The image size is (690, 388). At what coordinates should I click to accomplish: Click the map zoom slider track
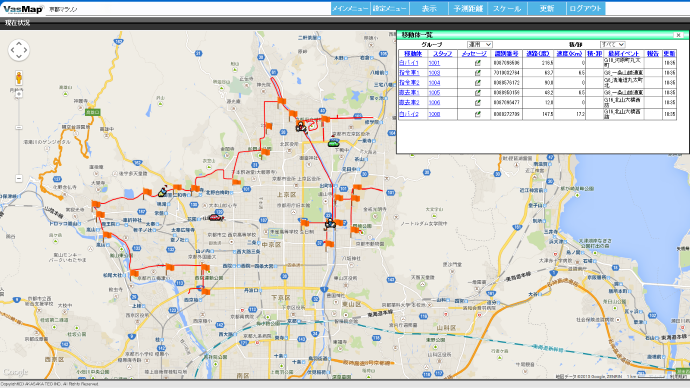pyautogui.click(x=19, y=136)
